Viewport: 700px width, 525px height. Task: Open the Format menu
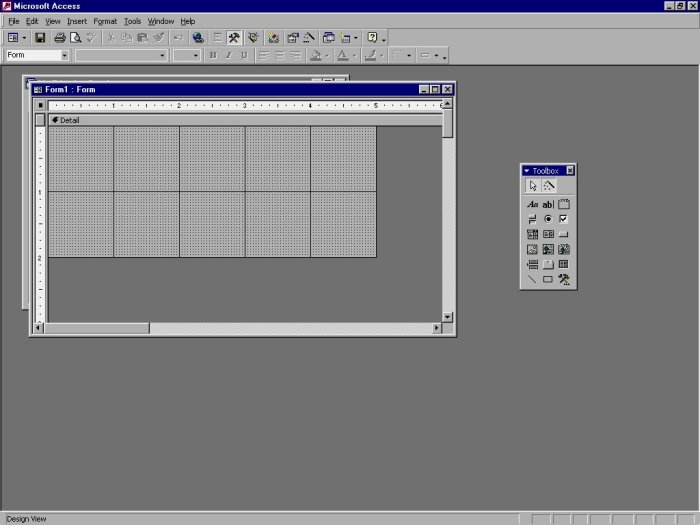[x=105, y=21]
